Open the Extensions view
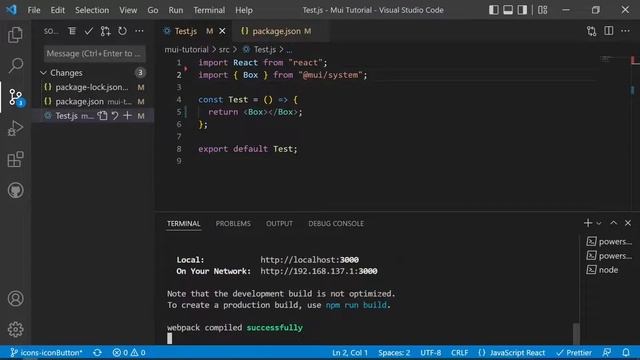This screenshot has height=360, width=640. 16,159
